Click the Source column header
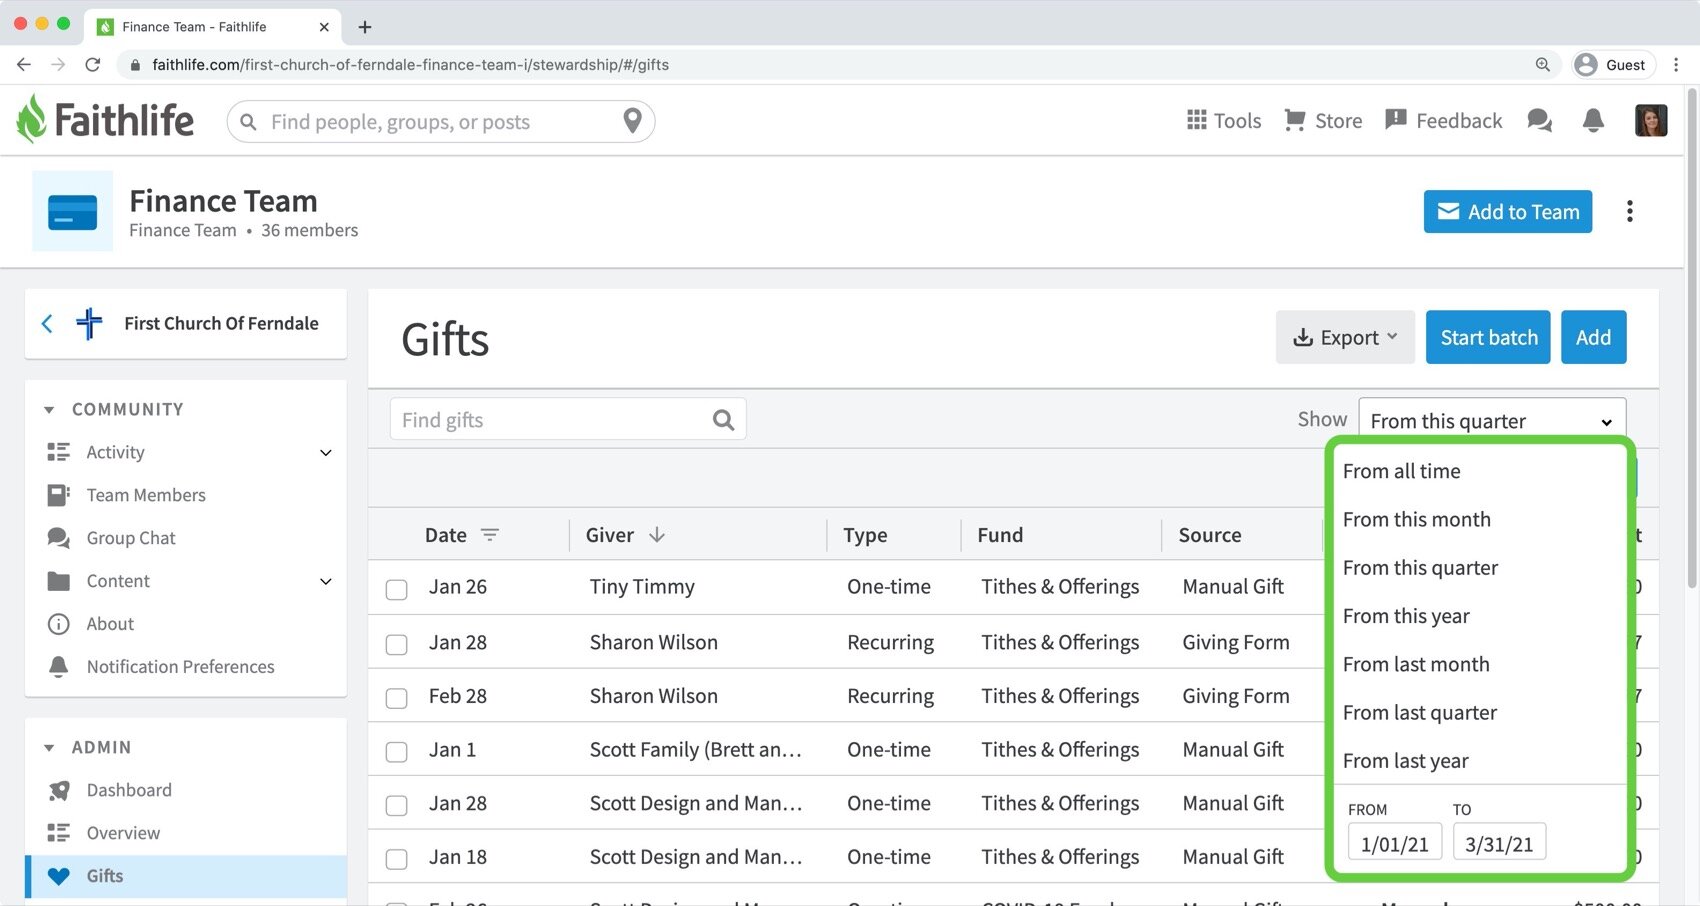 pyautogui.click(x=1210, y=535)
